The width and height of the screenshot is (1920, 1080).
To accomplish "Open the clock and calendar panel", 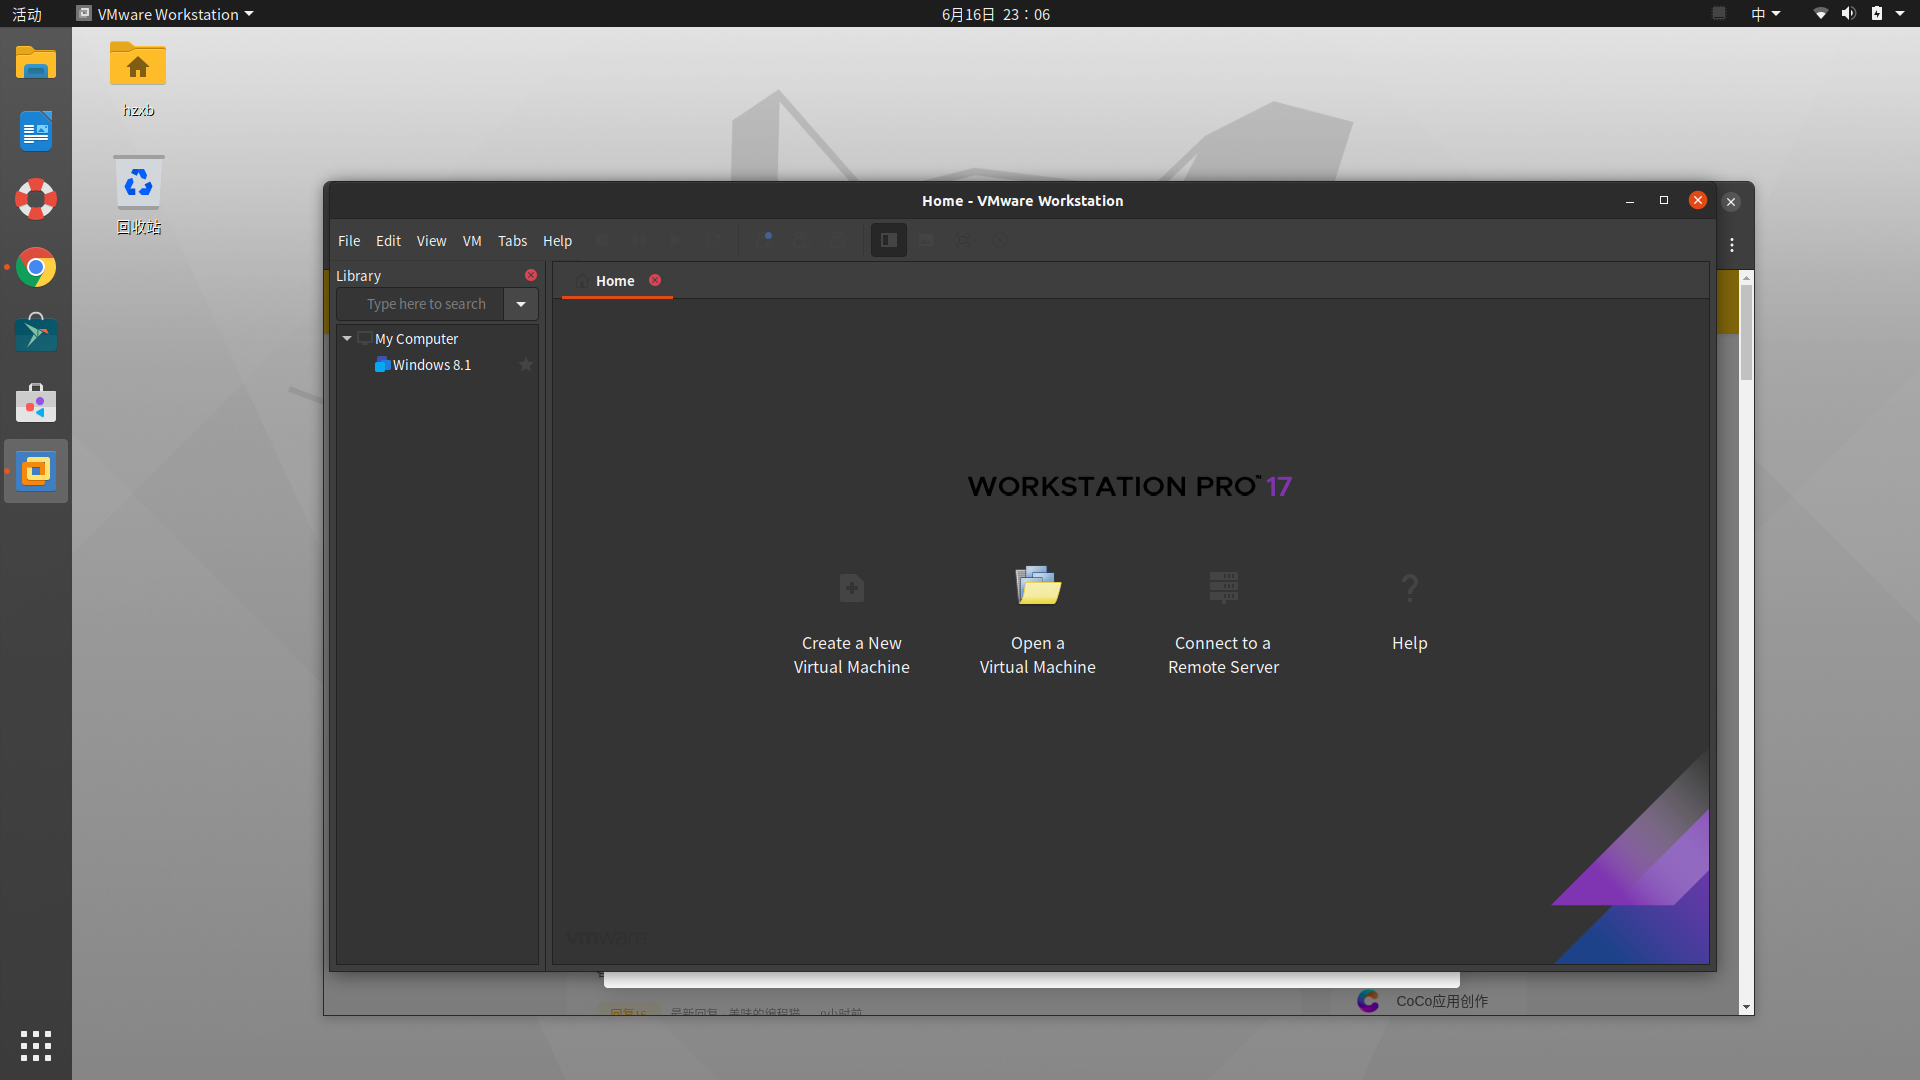I will point(996,14).
